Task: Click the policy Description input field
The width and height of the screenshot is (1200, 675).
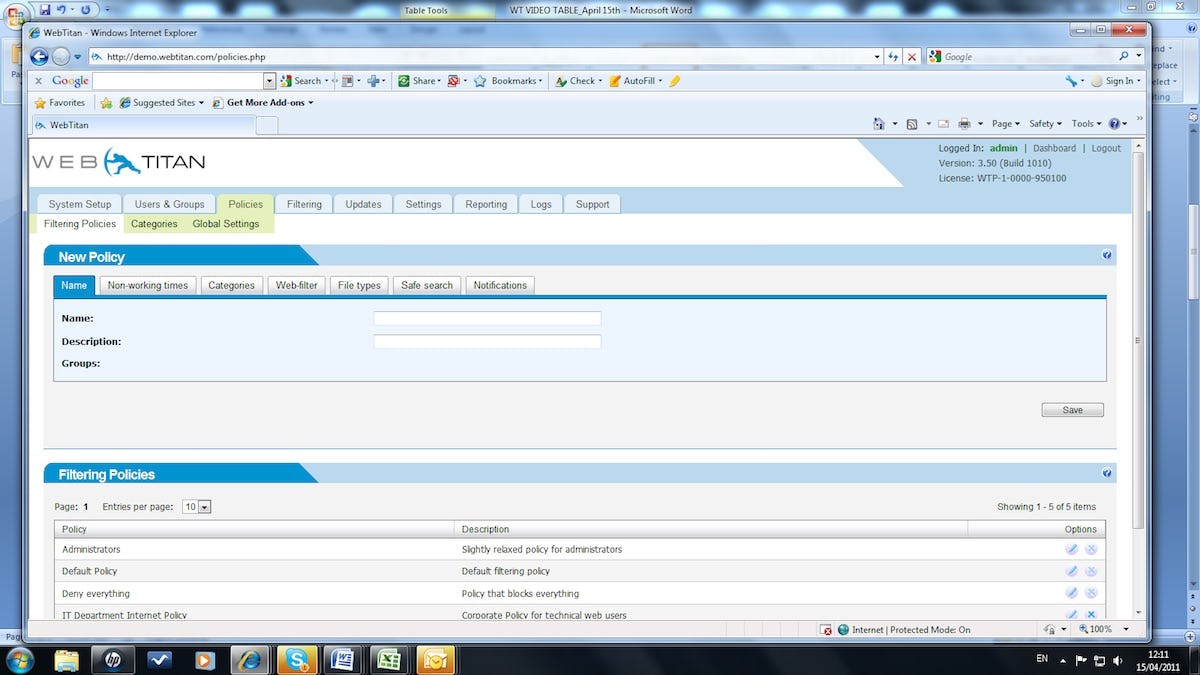Action: (x=487, y=341)
